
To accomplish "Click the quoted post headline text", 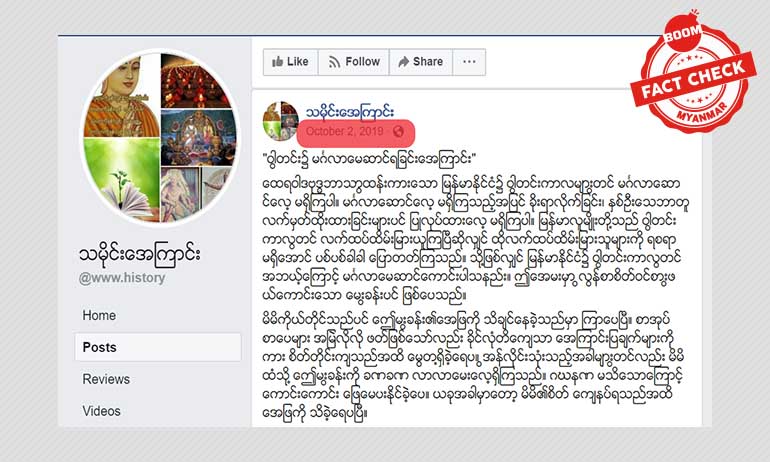I will [x=370, y=159].
